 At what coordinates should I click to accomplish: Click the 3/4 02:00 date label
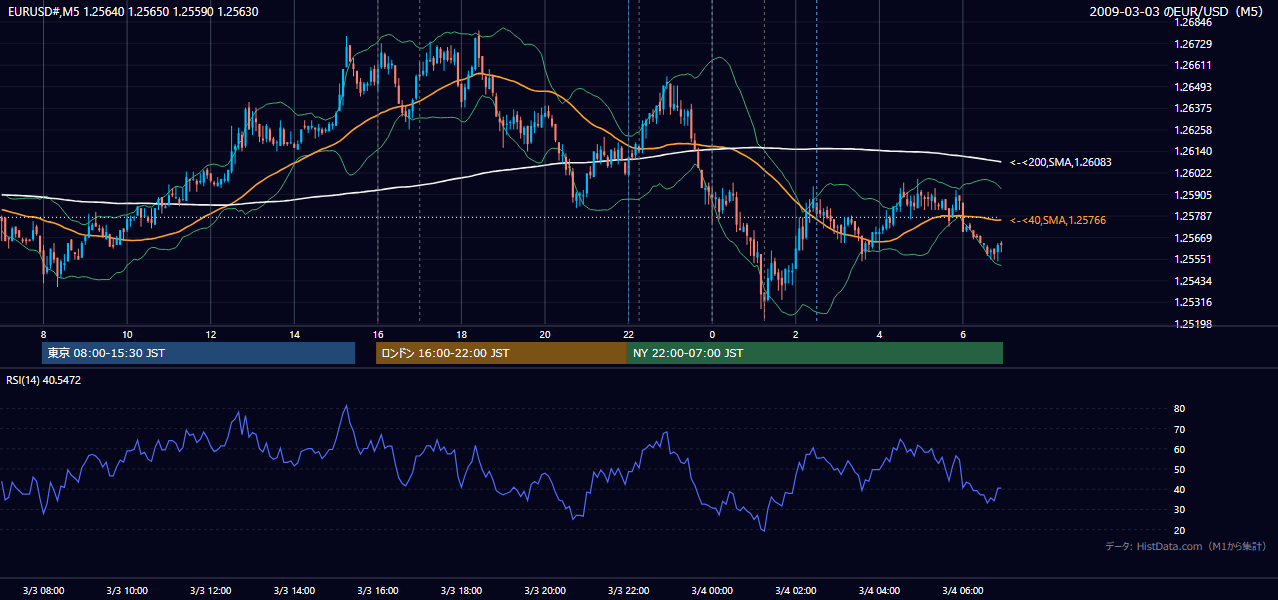(x=795, y=591)
